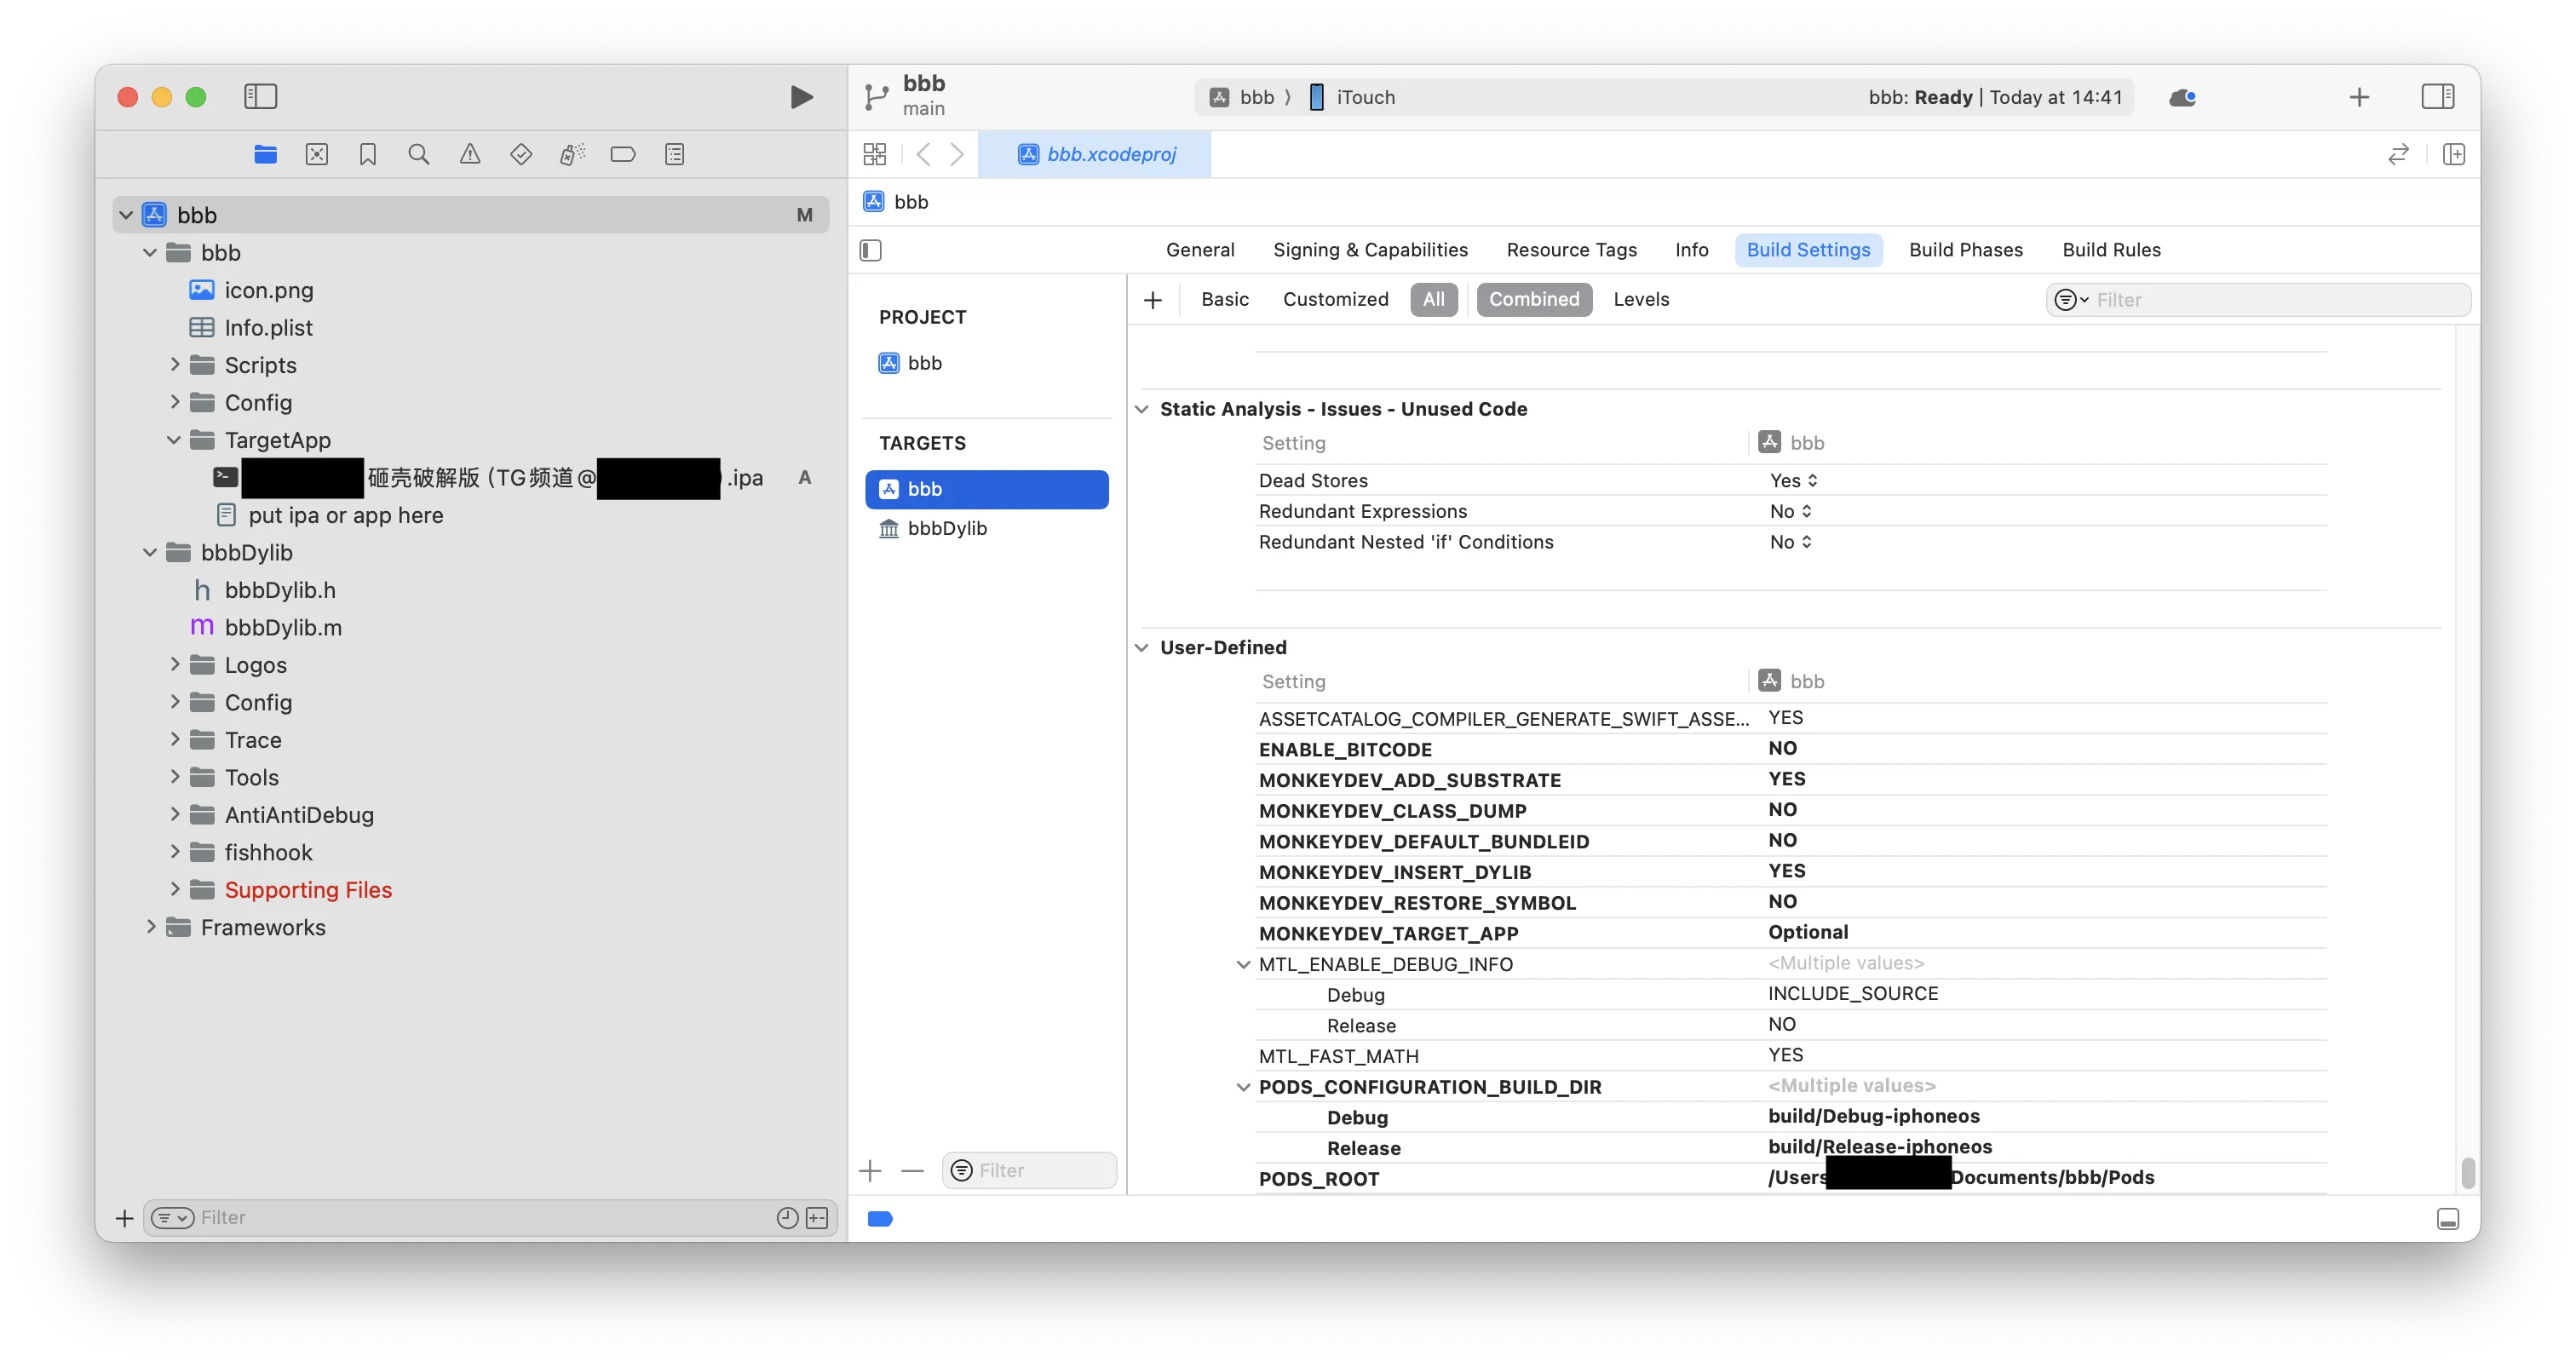This screenshot has height=1368, width=2576.
Task: Switch to Levels view
Action: pos(1641,300)
